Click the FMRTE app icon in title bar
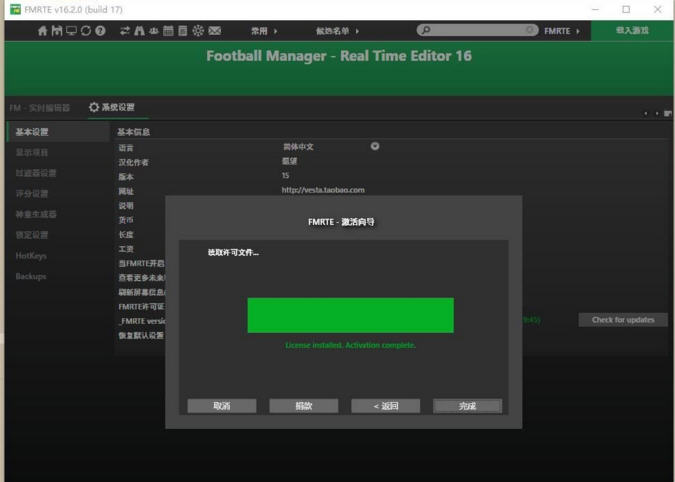675x482 pixels. [x=15, y=9]
